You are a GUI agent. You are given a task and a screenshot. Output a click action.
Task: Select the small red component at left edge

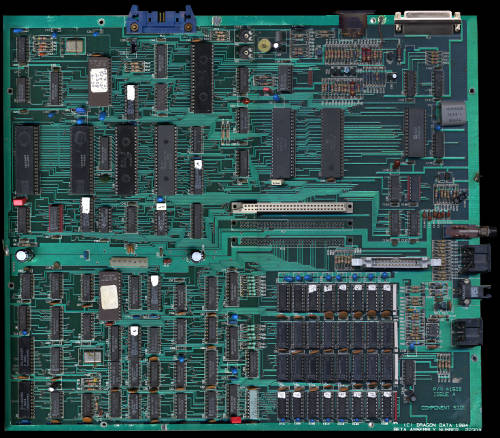tap(20, 202)
